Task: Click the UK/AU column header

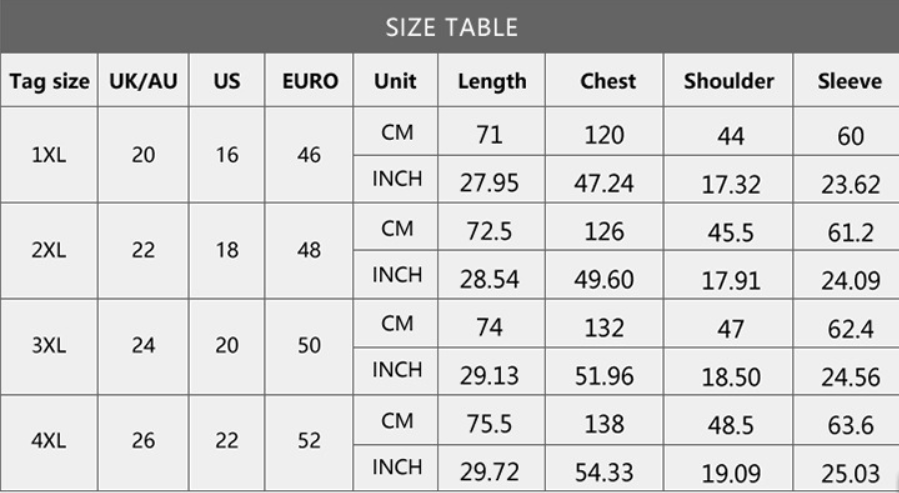Action: pyautogui.click(x=143, y=82)
